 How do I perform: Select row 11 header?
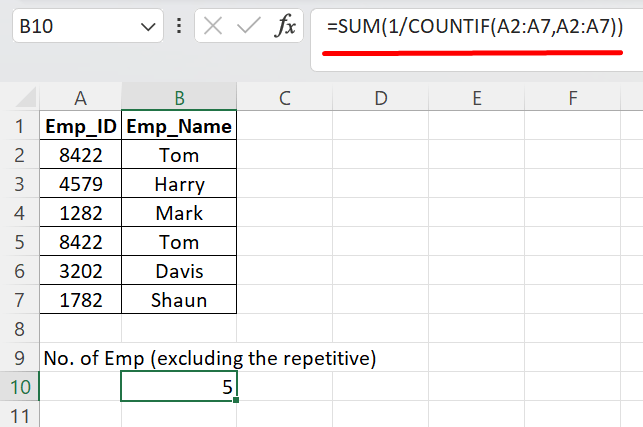(x=19, y=415)
